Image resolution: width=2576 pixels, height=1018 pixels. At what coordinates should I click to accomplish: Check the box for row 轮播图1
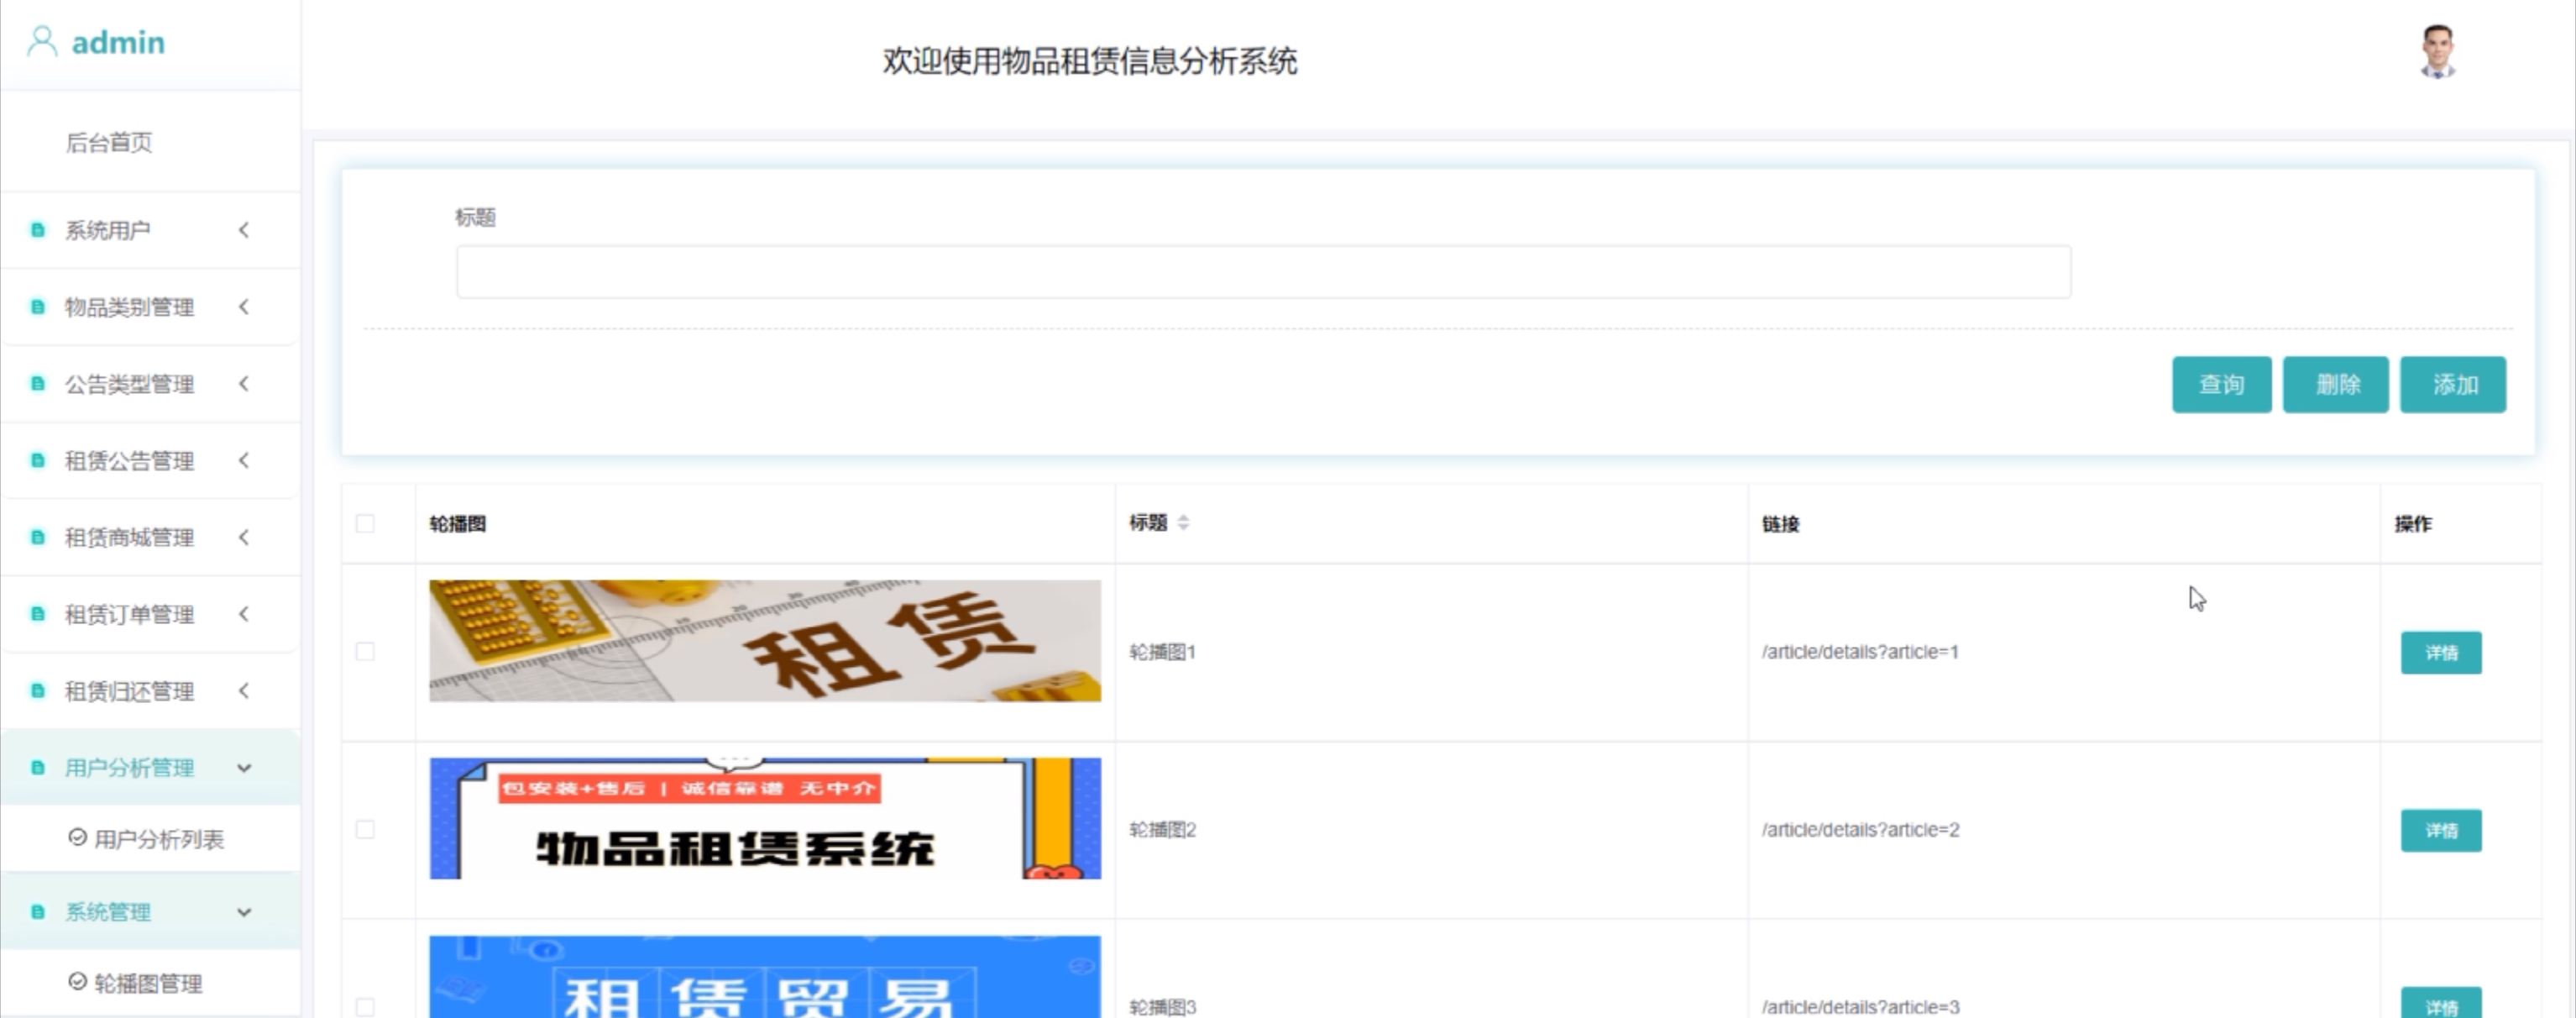pos(365,652)
